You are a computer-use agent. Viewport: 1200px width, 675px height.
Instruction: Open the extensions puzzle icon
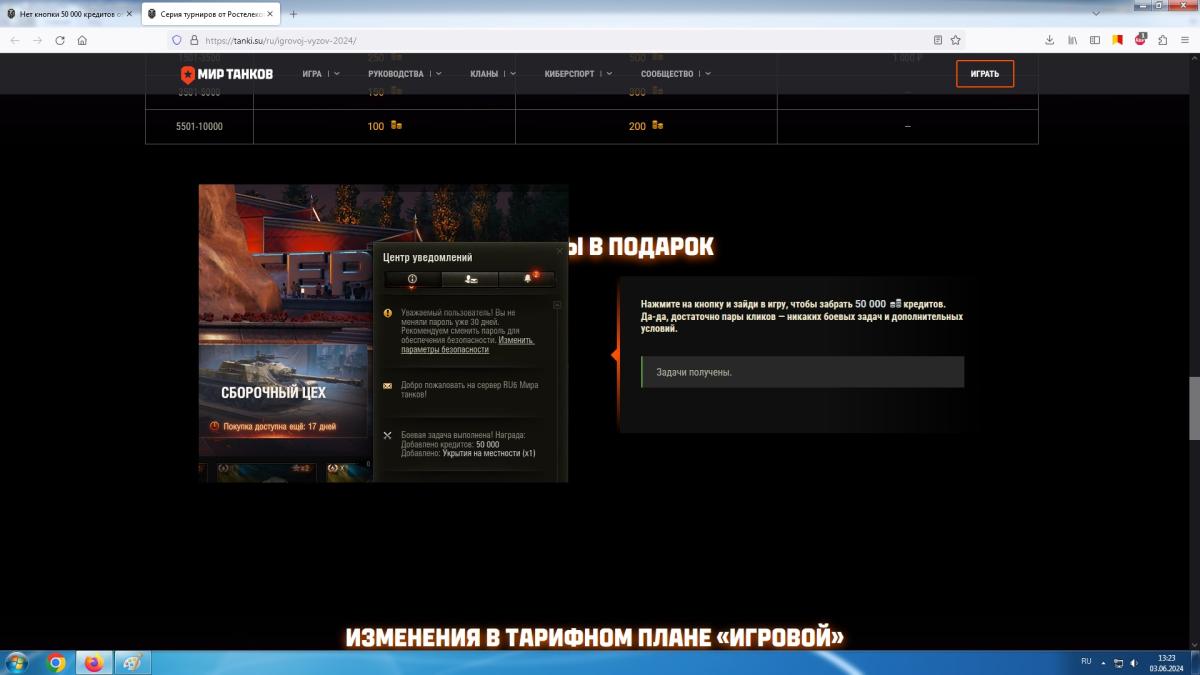click(x=1163, y=40)
